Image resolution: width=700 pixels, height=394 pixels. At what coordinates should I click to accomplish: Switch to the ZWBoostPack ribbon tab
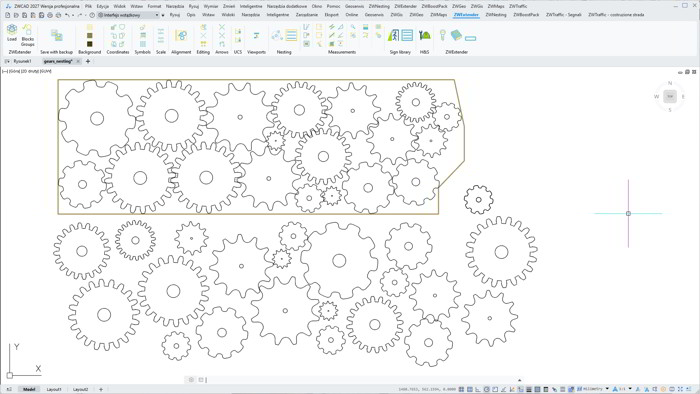coord(526,15)
